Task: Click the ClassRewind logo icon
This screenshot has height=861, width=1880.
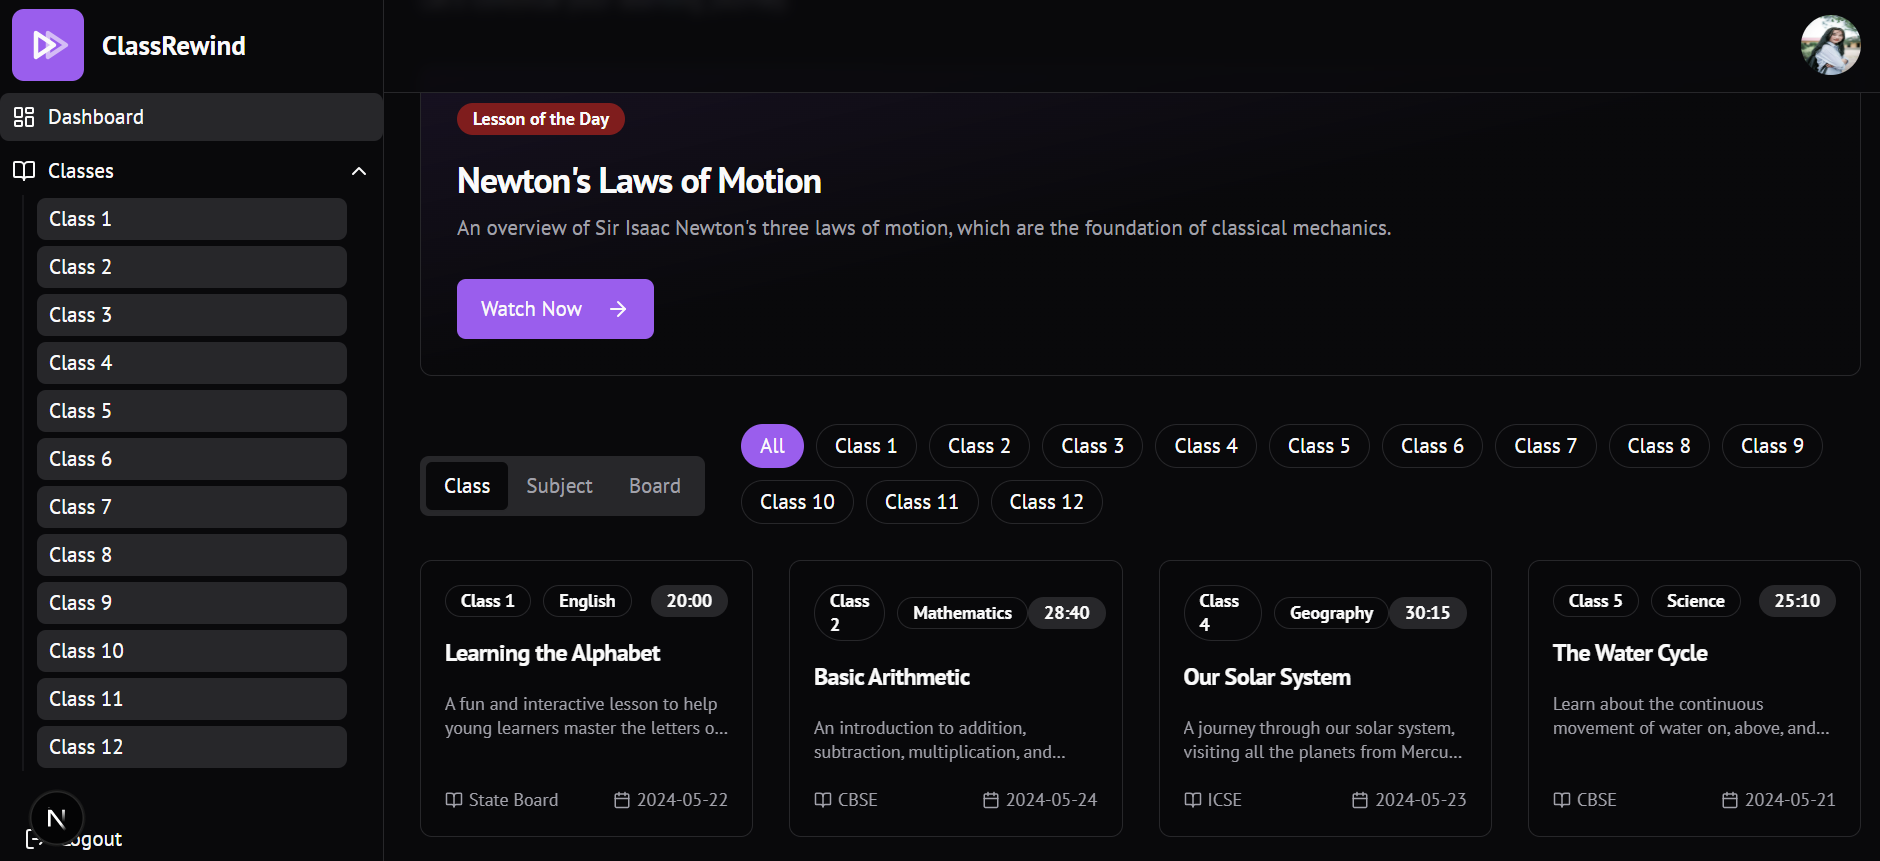Action: 48,45
